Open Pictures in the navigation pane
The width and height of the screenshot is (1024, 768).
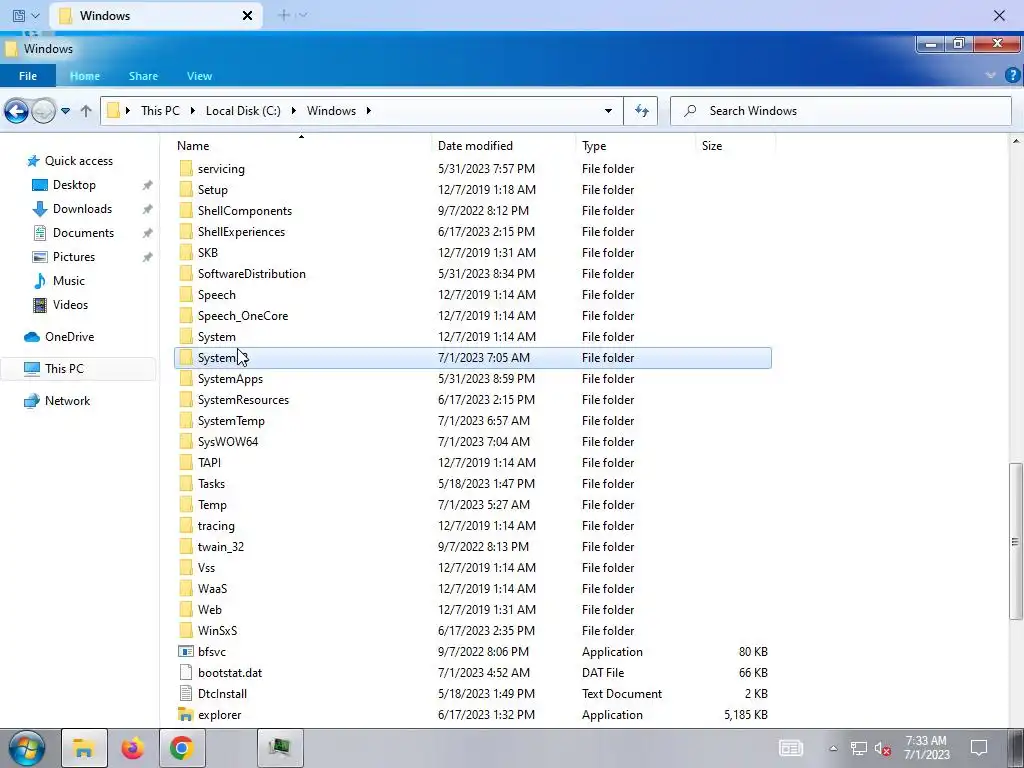(74, 257)
